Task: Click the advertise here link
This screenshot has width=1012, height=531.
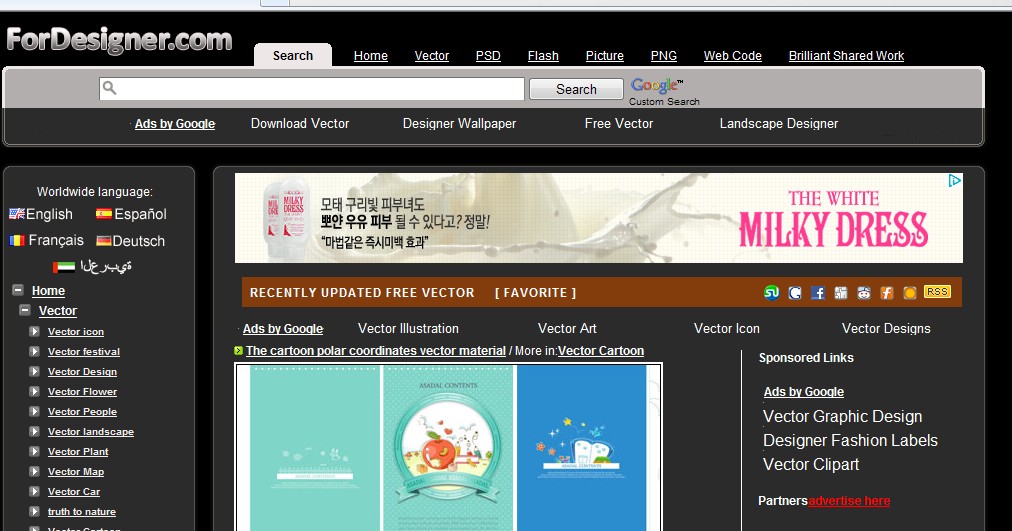Action: (x=849, y=501)
